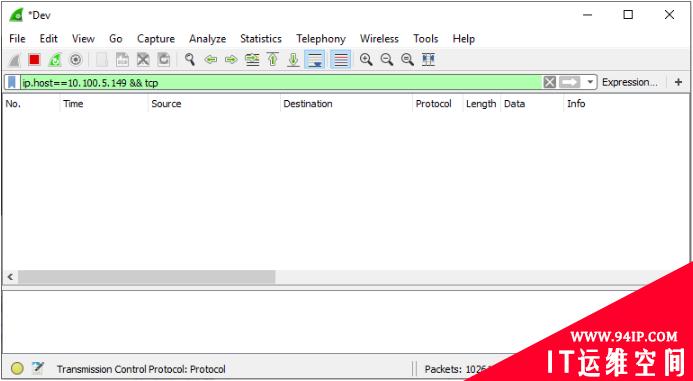Click the Expression… button
The width and height of the screenshot is (693, 381).
tap(630, 82)
